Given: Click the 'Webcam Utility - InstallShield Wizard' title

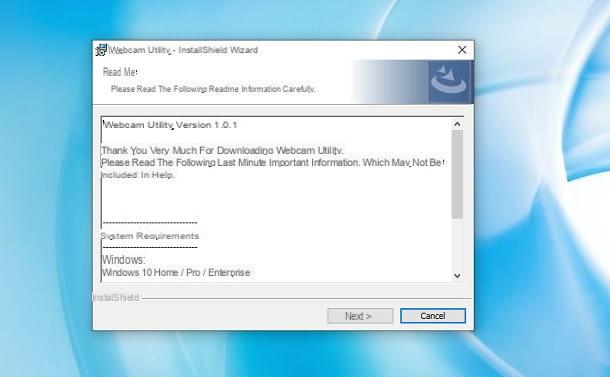Looking at the screenshot, I should click(183, 50).
